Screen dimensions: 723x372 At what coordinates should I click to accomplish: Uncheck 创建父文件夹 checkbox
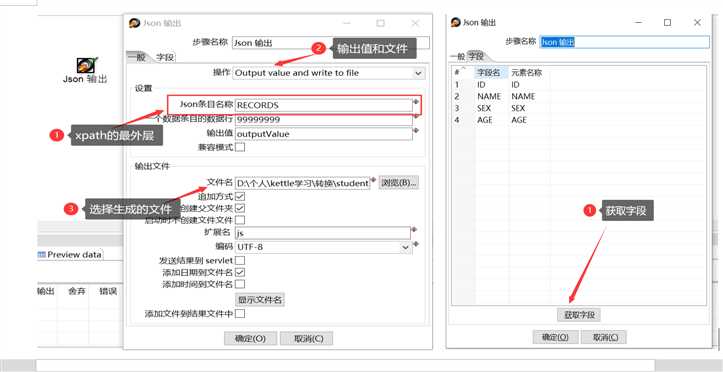click(x=240, y=208)
